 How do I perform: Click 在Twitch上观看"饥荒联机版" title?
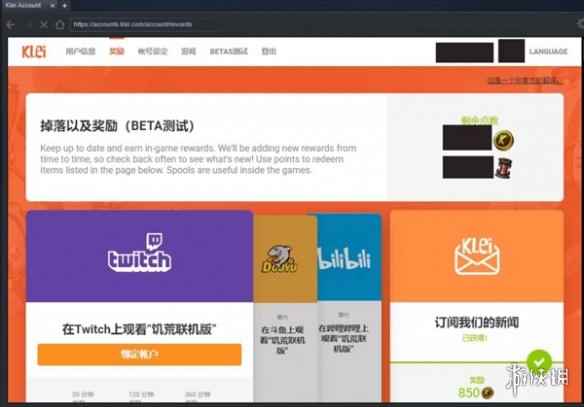pos(139,329)
